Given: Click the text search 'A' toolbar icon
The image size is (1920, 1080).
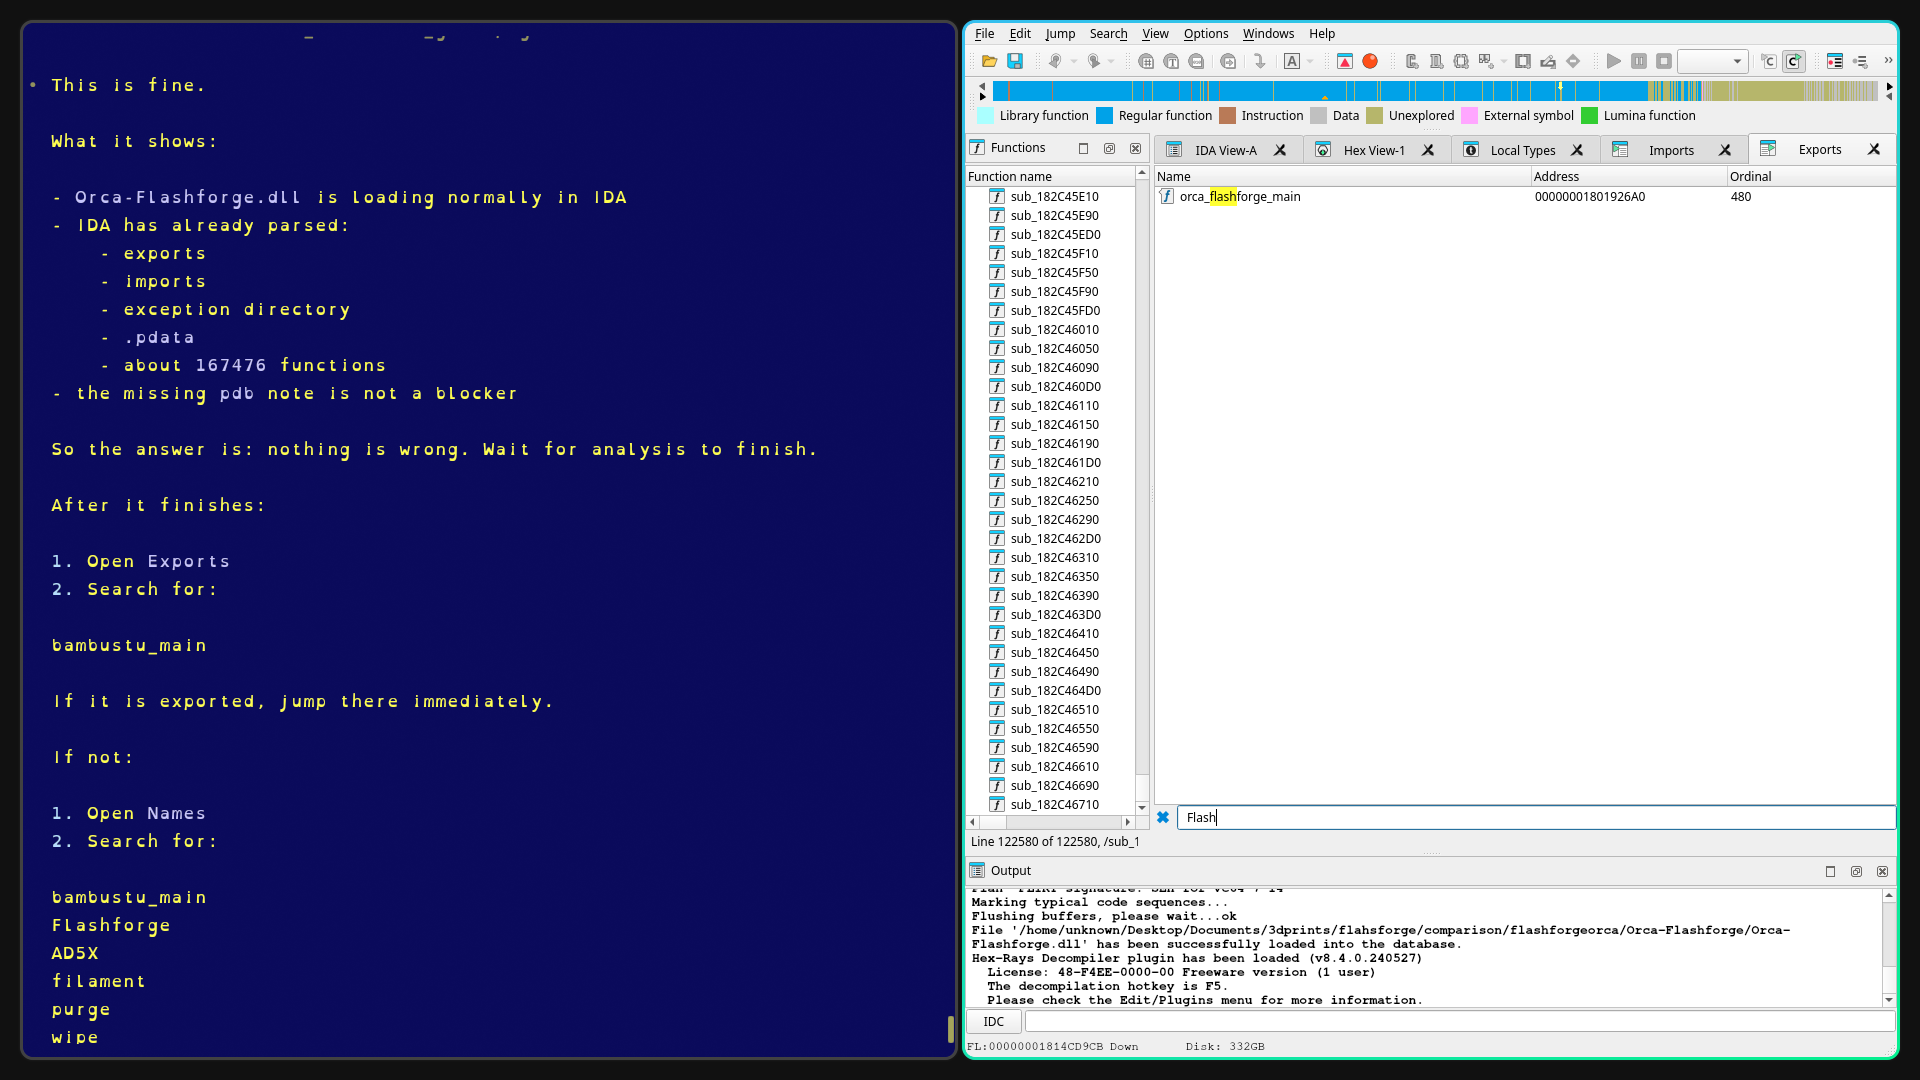Looking at the screenshot, I should click(x=1292, y=61).
